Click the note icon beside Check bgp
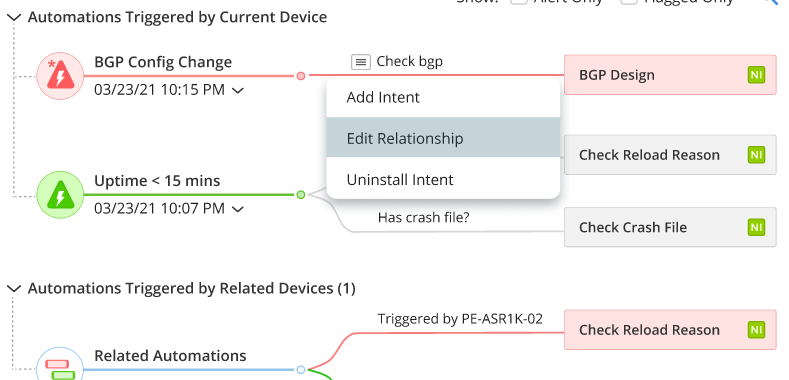 [360, 62]
